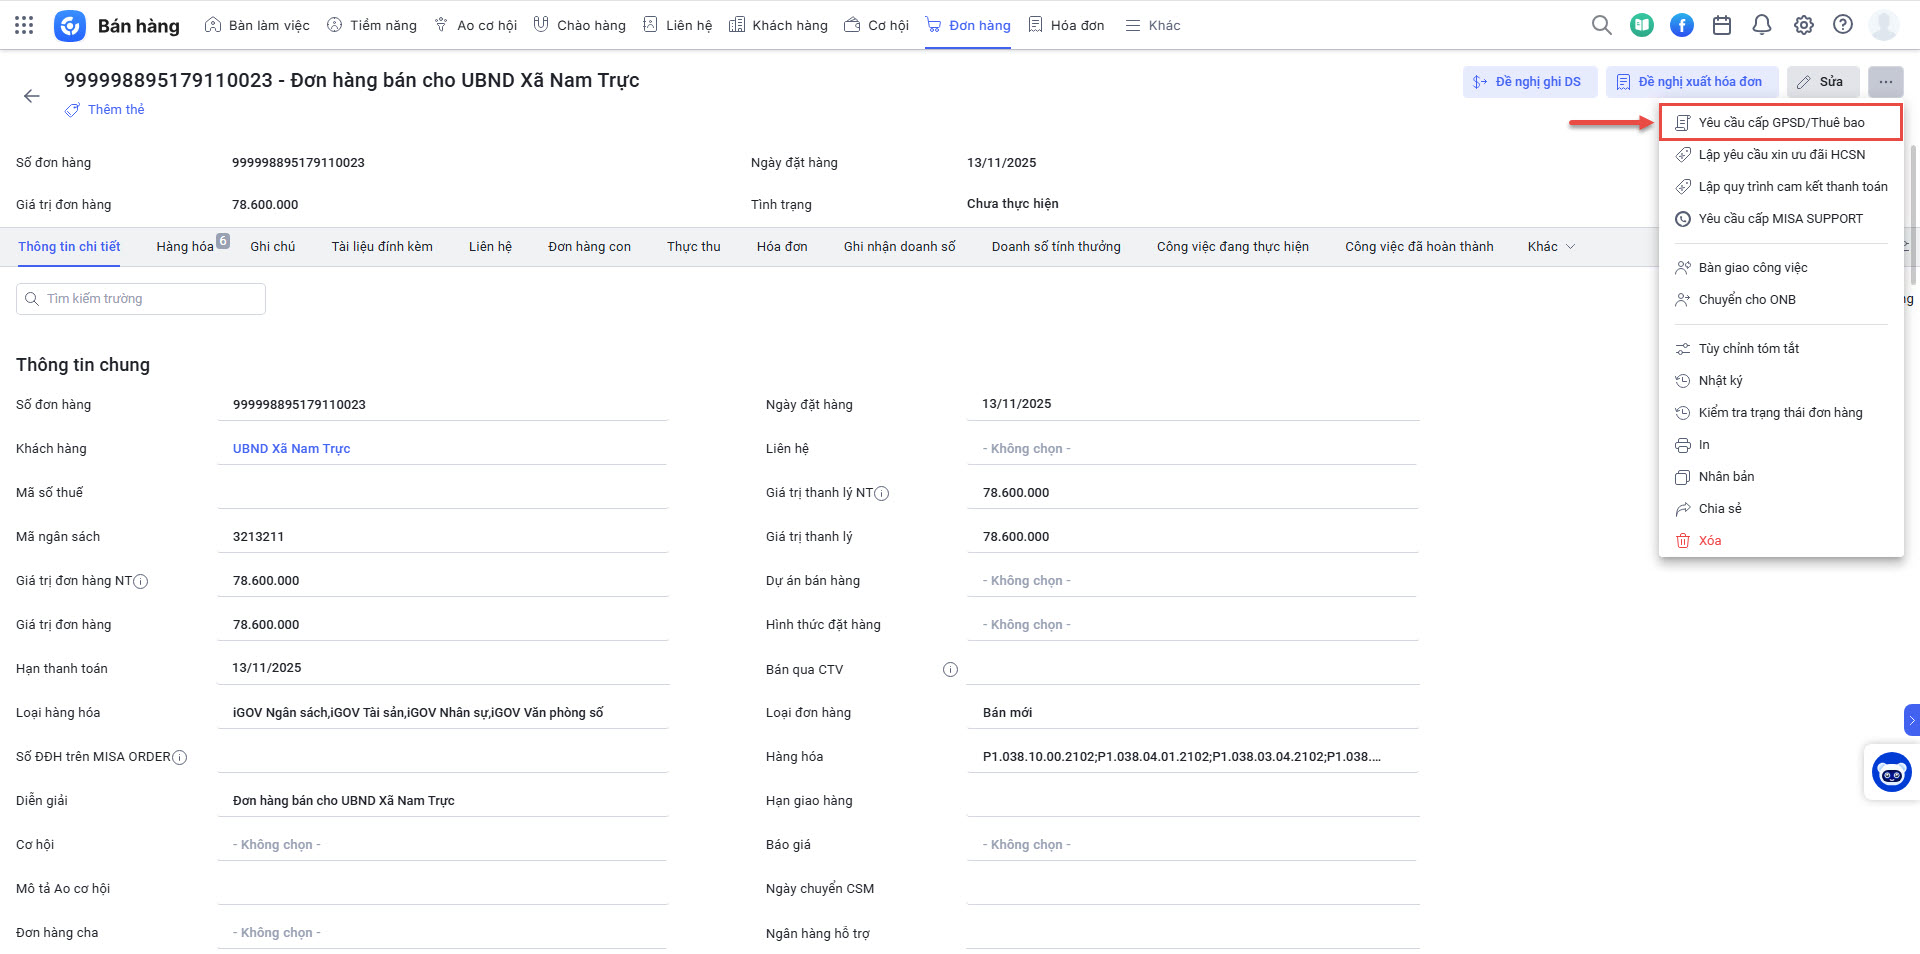Choose Xóa from the menu
Screen dimensions: 1920x954
coord(1709,541)
